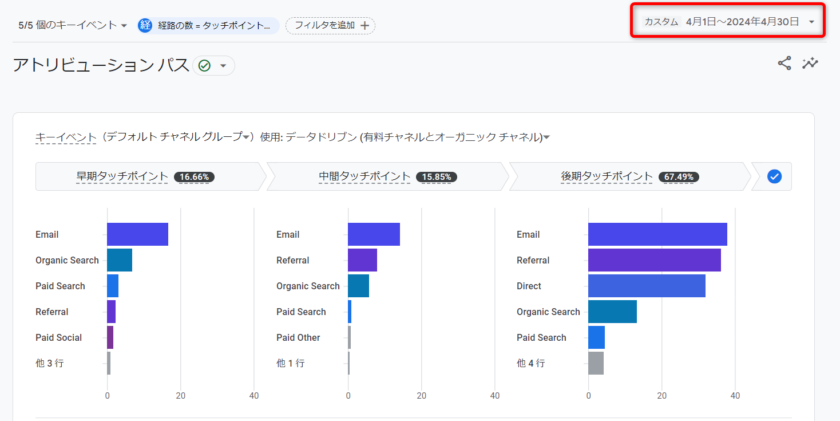Click the blue 経路 filter badge icon
This screenshot has width=840, height=421.
[x=145, y=26]
